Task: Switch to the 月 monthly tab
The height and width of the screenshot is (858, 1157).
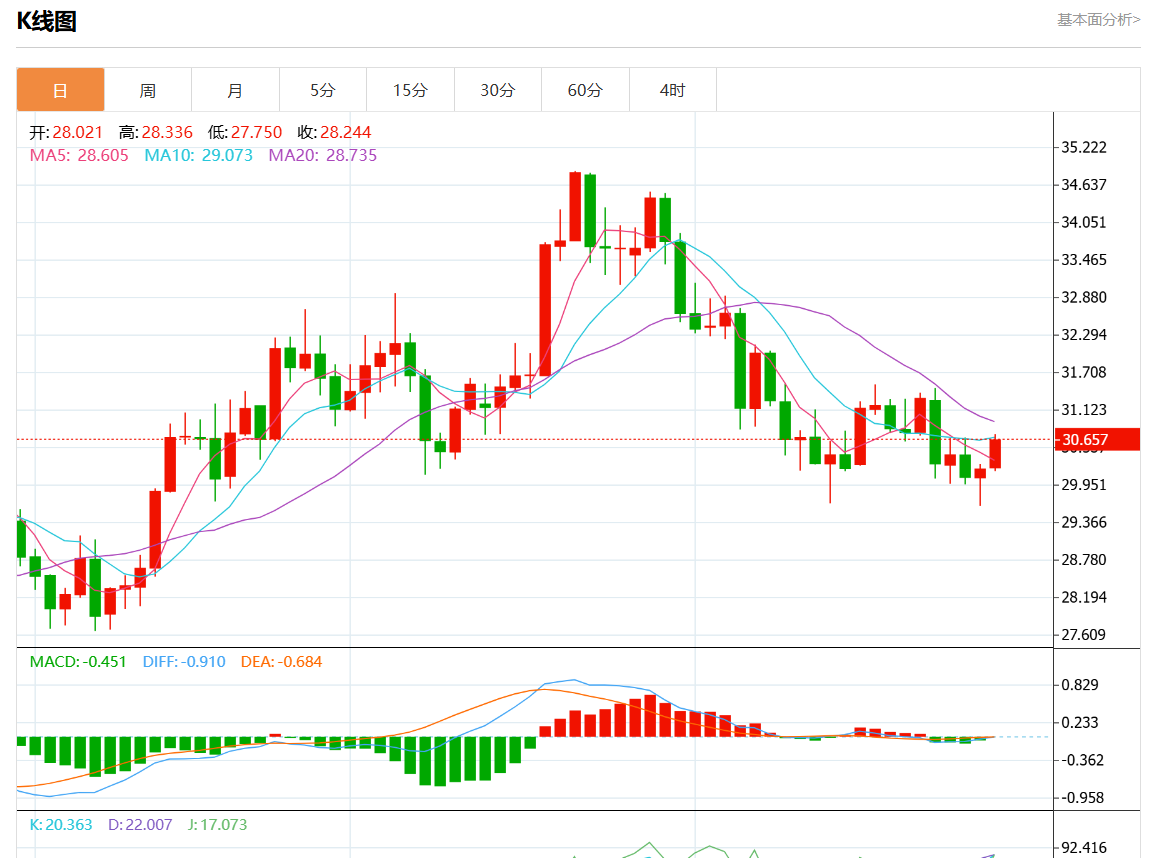Action: [x=235, y=90]
